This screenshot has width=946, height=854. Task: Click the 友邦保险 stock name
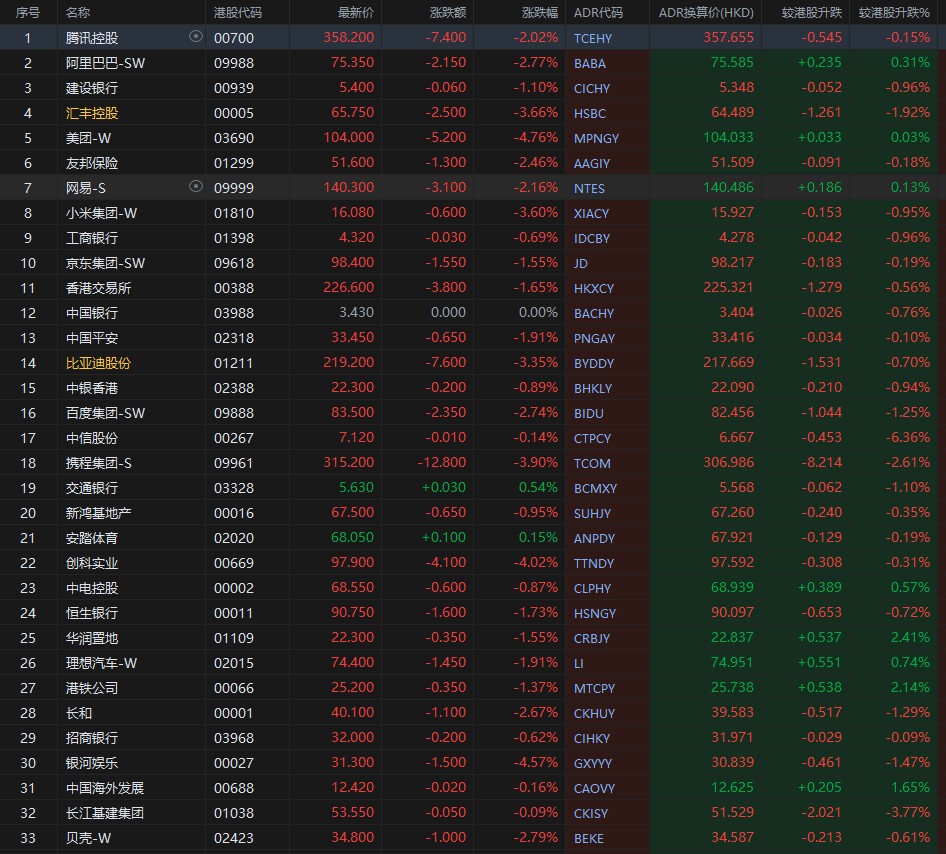point(92,163)
